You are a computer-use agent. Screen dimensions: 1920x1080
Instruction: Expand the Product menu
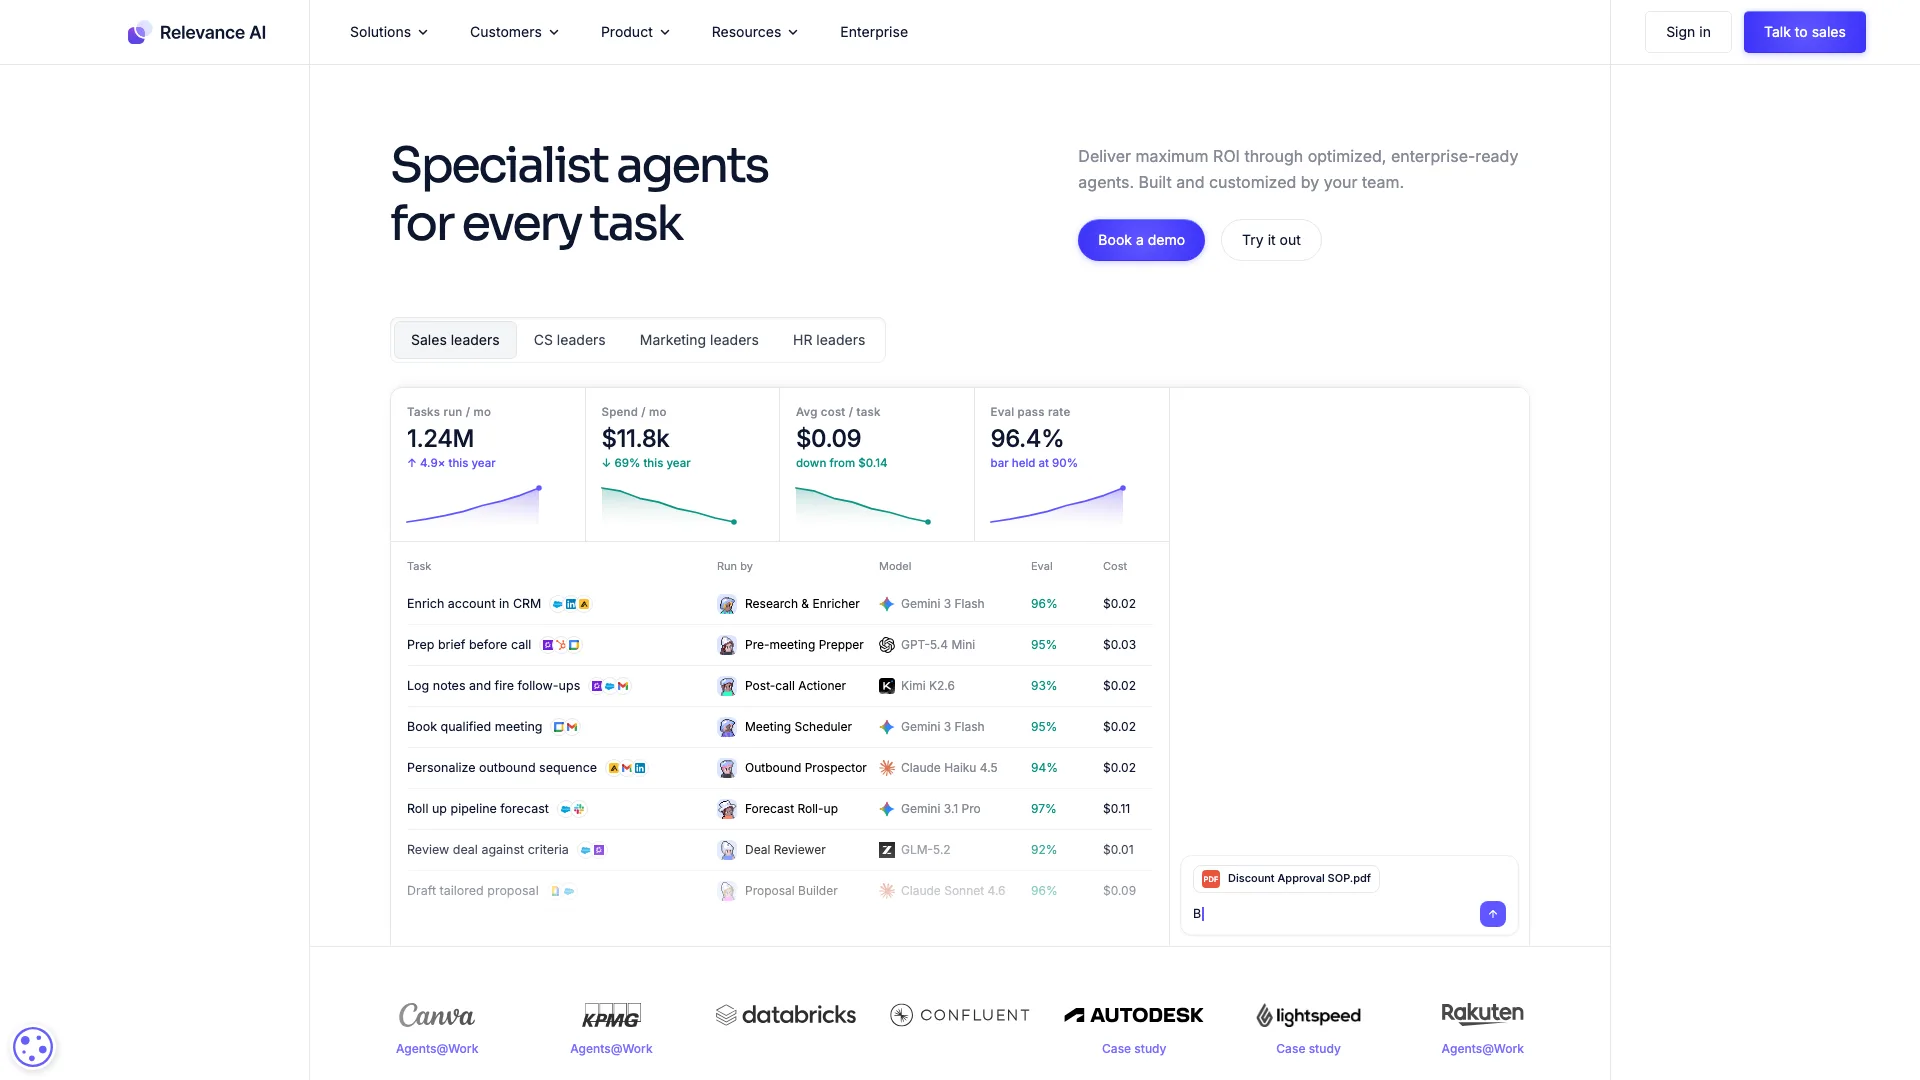[x=635, y=32]
